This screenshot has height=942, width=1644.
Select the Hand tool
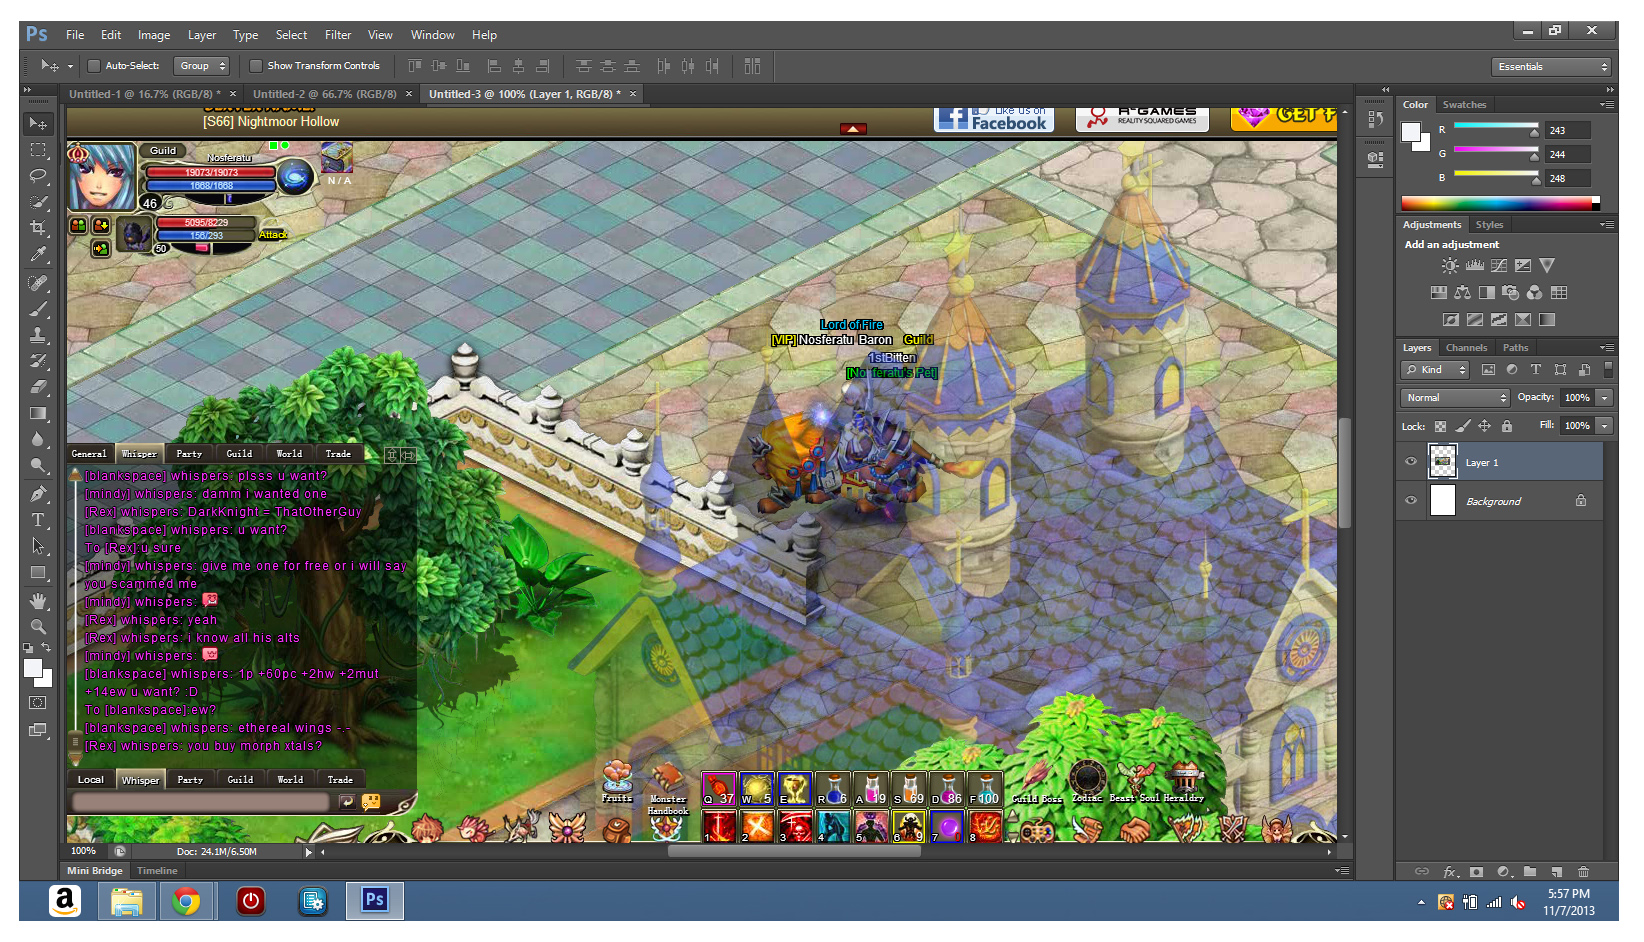coord(38,601)
